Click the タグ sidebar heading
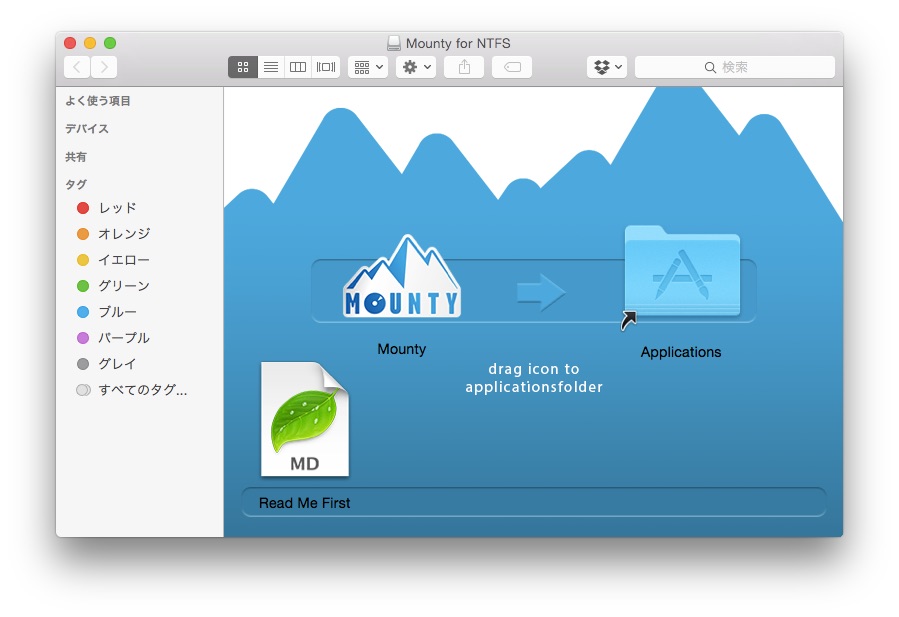Screen dimensions: 899x617 coord(76,184)
